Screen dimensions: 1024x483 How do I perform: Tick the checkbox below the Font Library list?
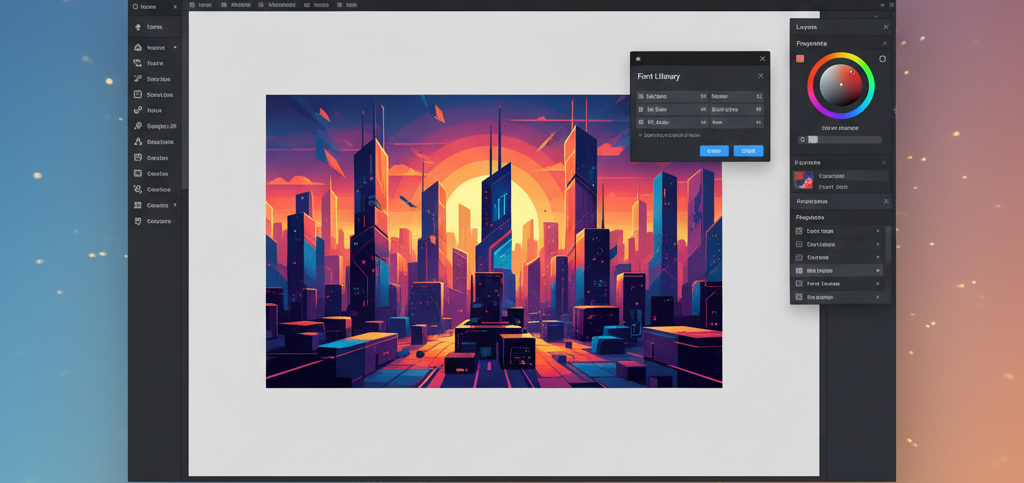pyautogui.click(x=640, y=134)
